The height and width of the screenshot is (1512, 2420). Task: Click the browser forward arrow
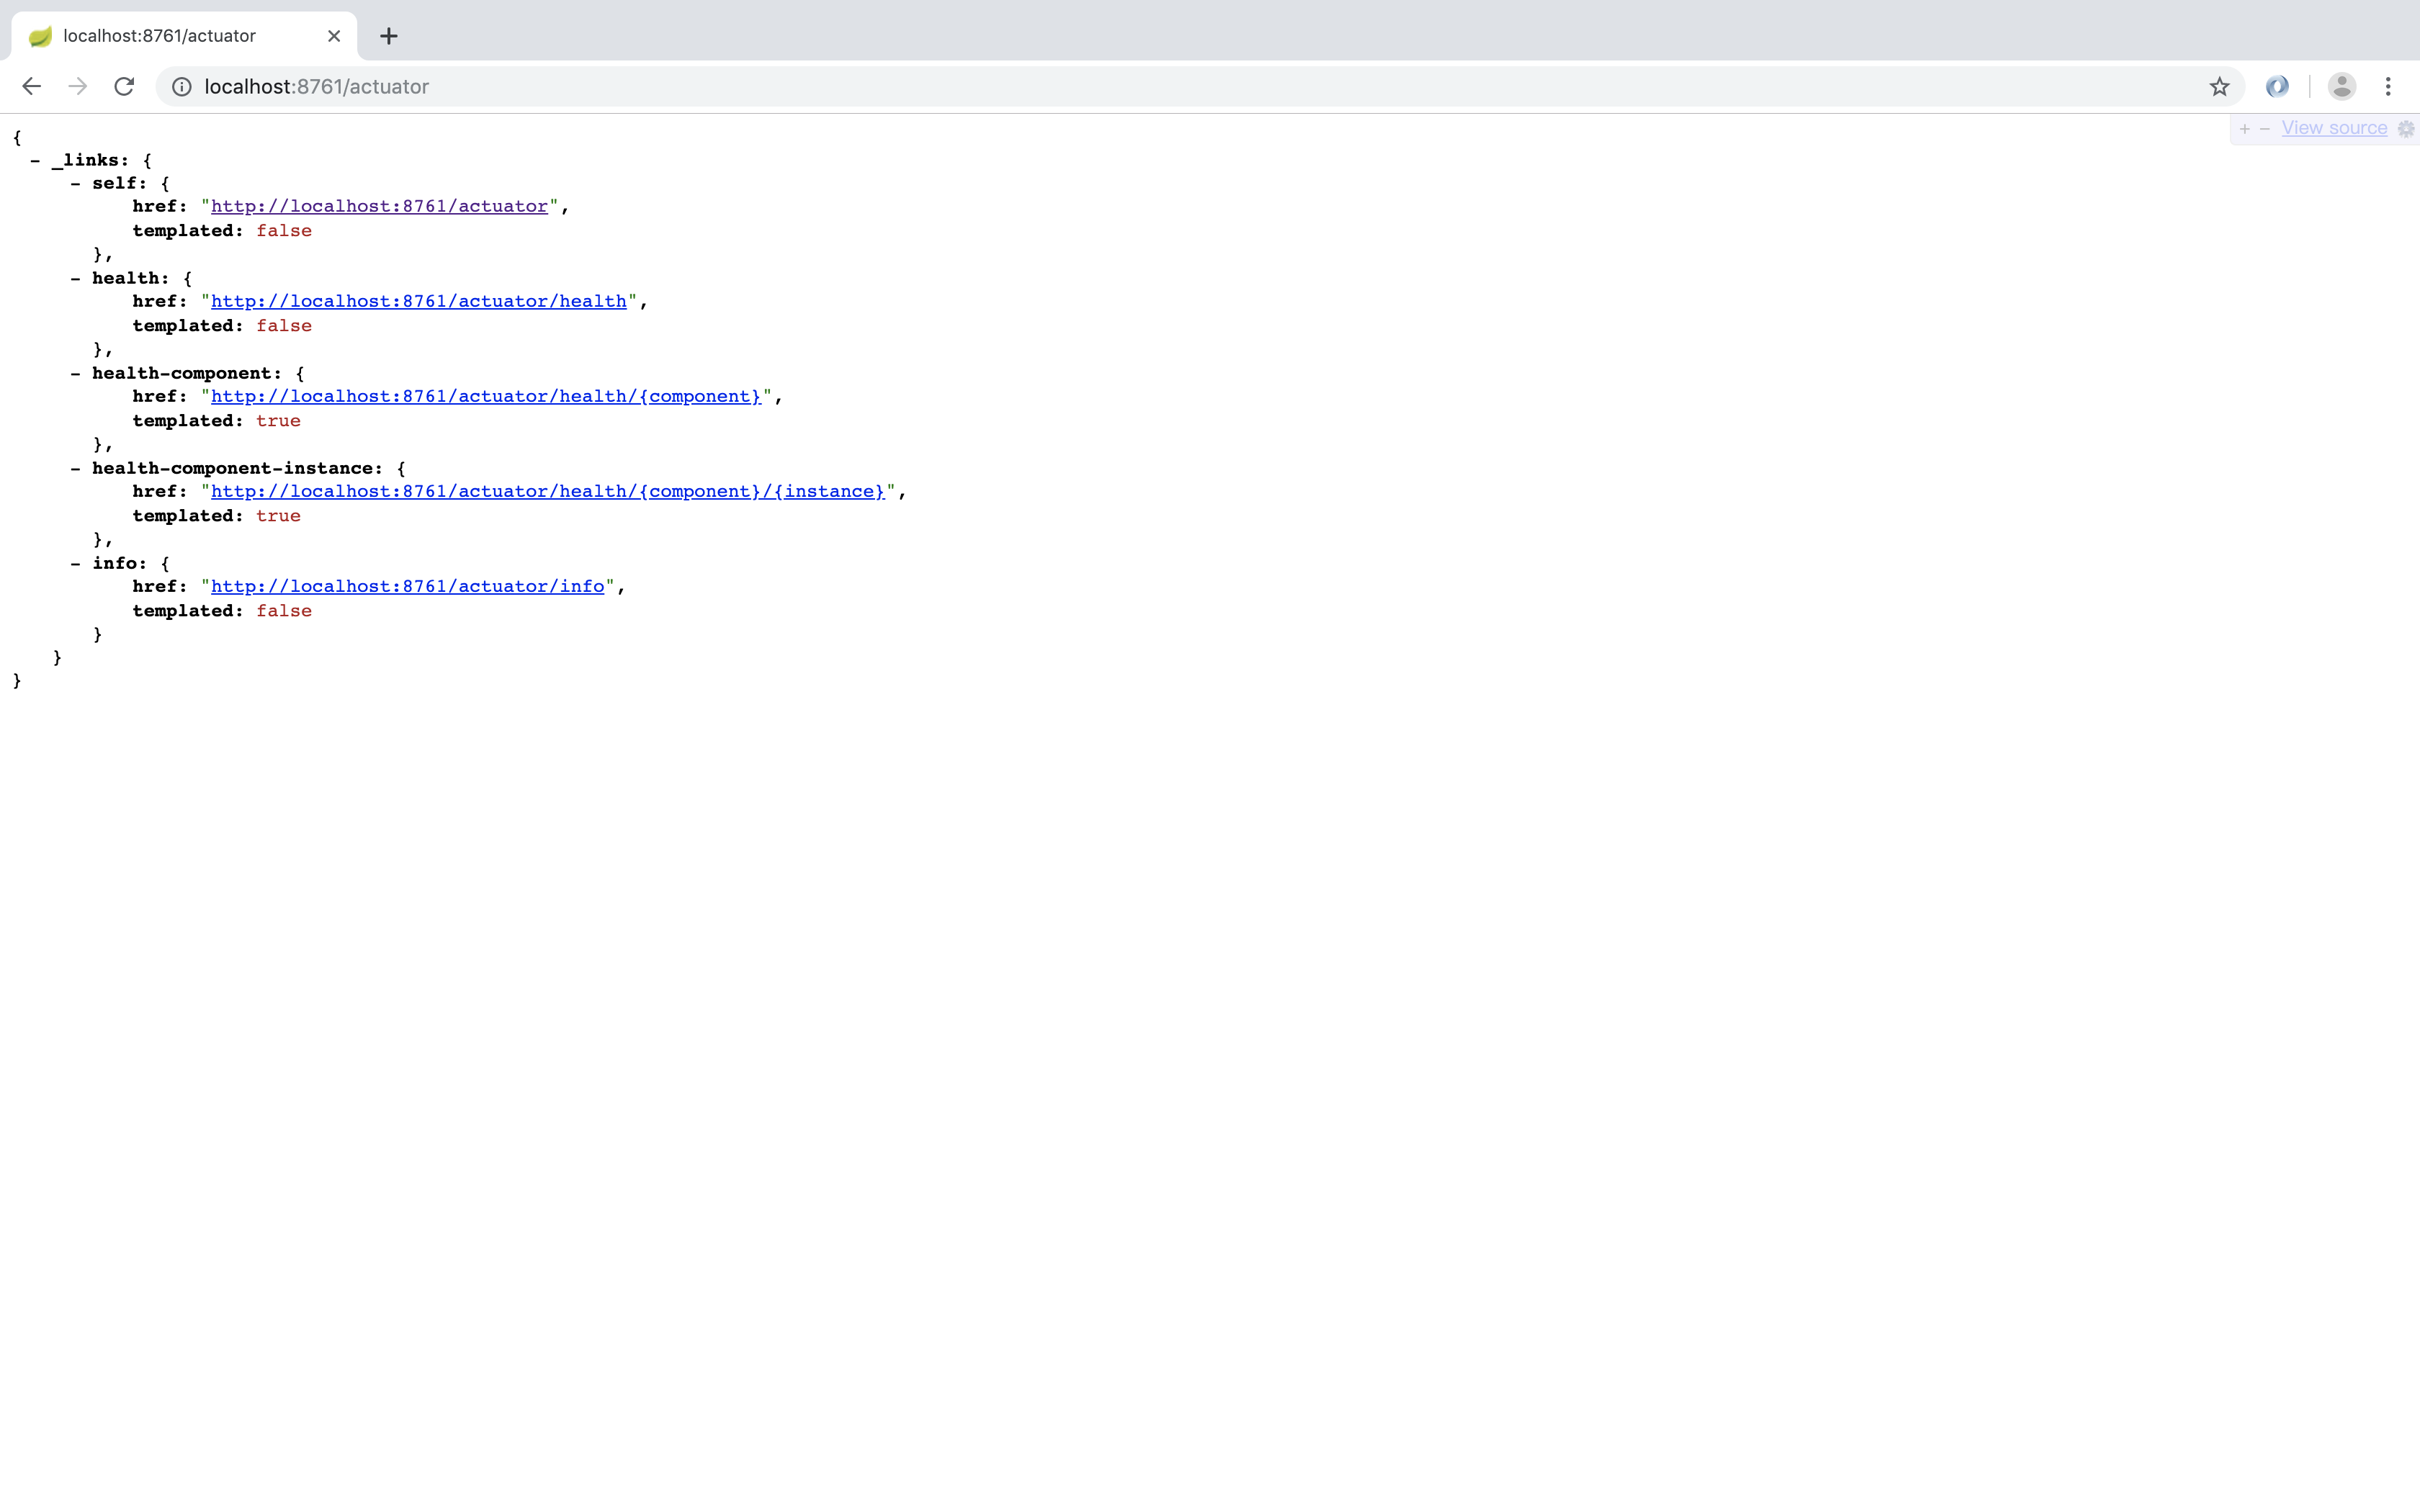tap(78, 87)
